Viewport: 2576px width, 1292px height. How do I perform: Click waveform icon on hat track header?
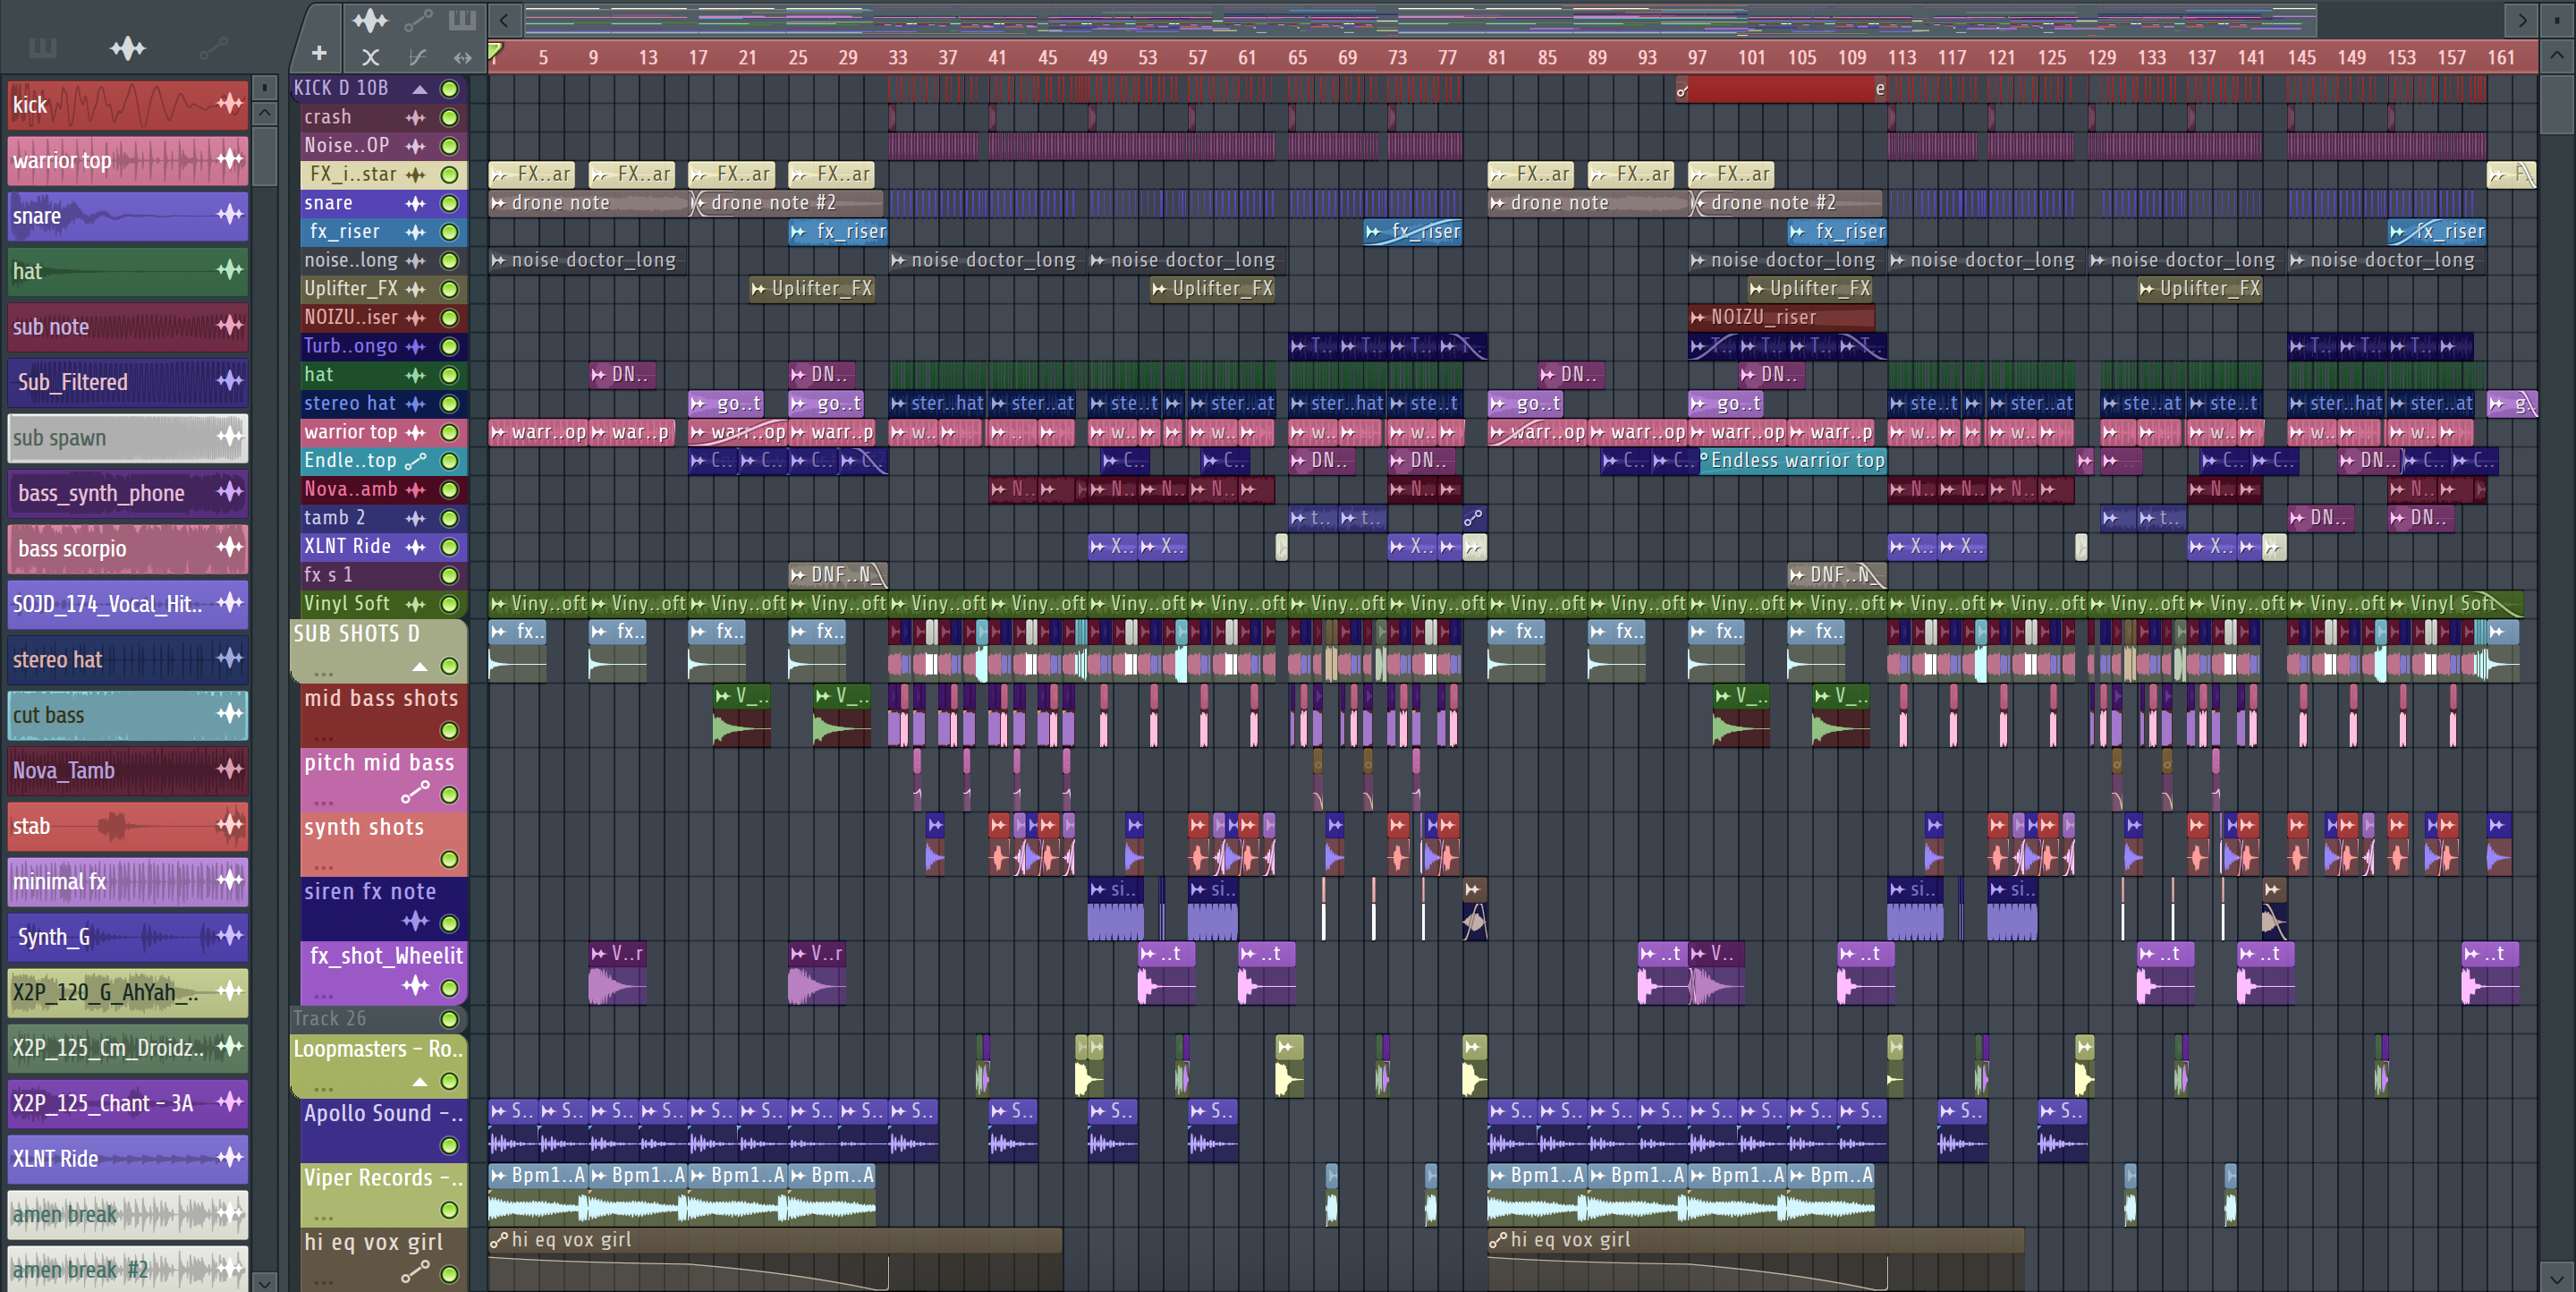[x=415, y=375]
